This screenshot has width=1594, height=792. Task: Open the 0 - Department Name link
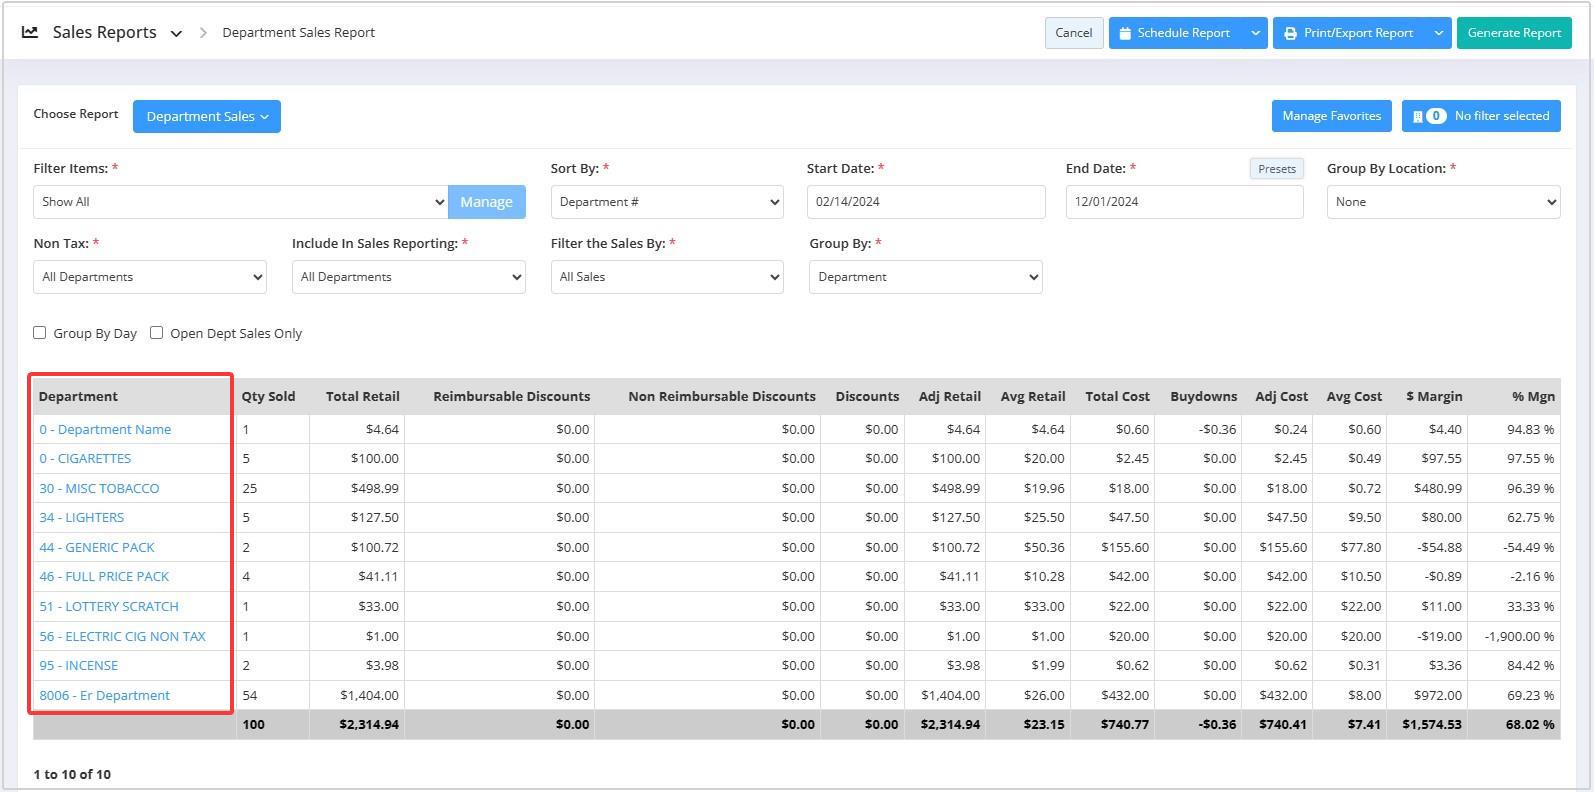tap(105, 429)
